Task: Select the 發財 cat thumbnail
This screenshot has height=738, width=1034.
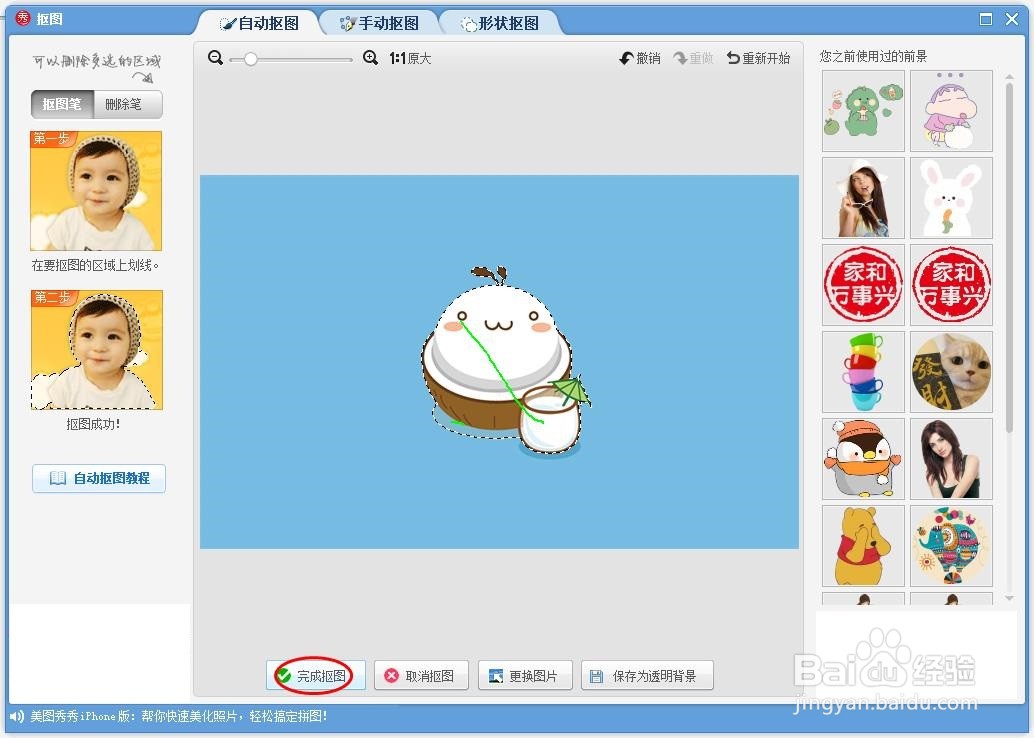Action: click(951, 372)
